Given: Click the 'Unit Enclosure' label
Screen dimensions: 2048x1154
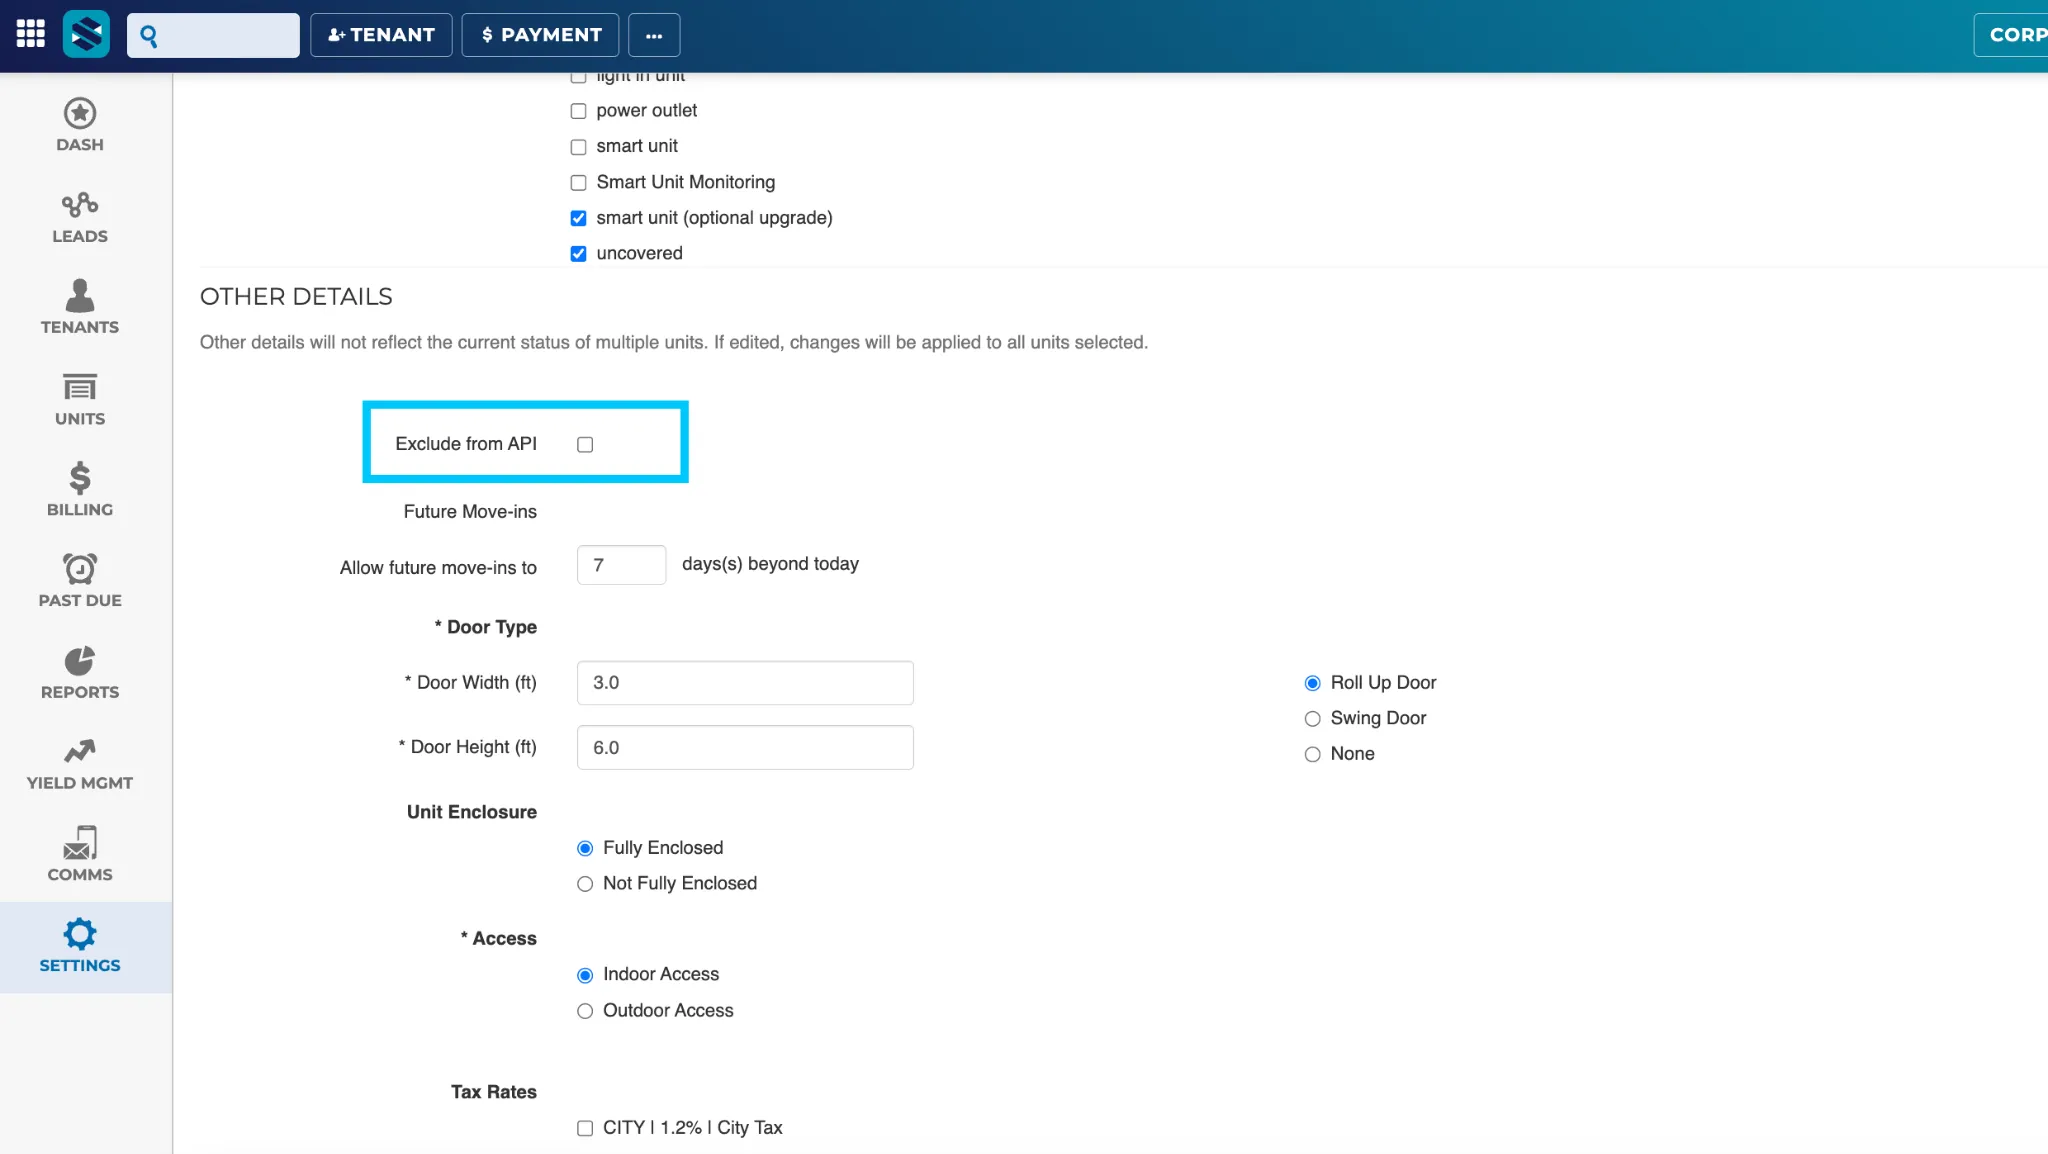Looking at the screenshot, I should pyautogui.click(x=471, y=812).
